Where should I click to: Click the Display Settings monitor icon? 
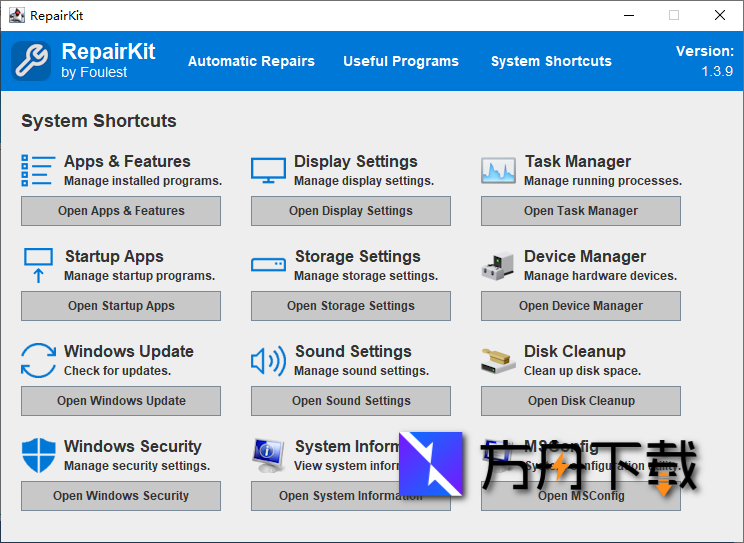click(268, 170)
